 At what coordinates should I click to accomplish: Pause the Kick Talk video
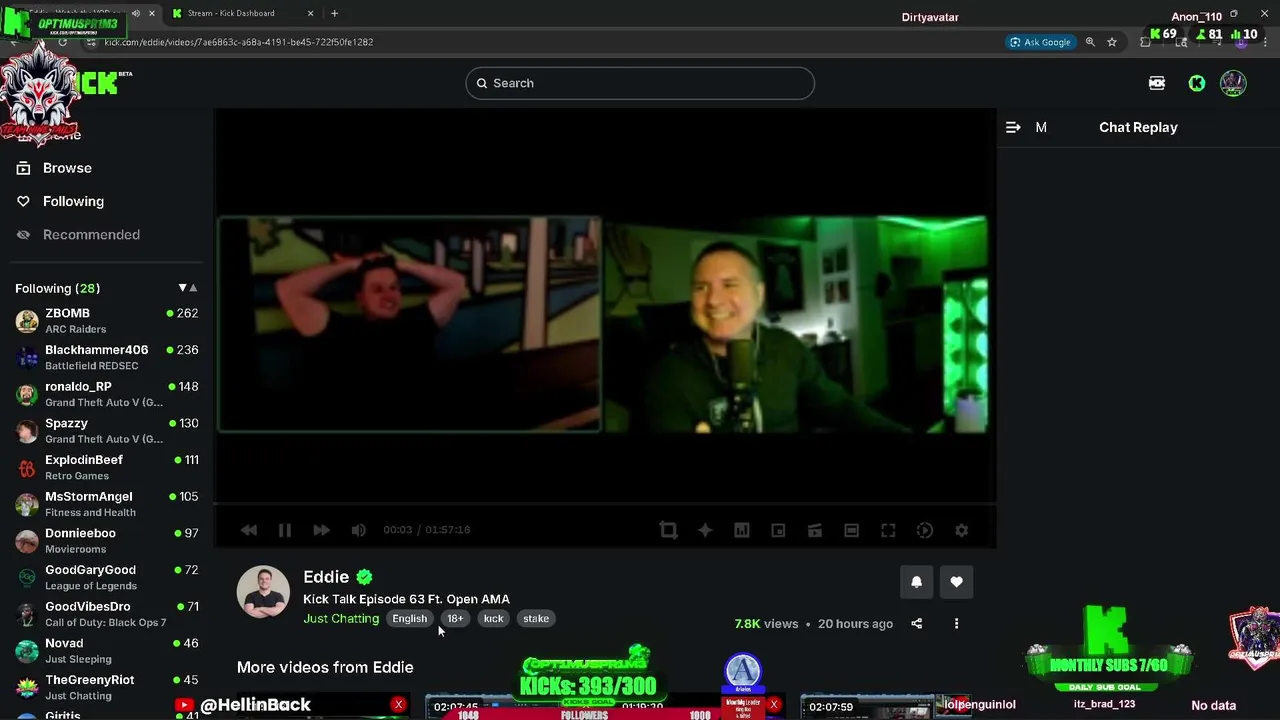(285, 530)
